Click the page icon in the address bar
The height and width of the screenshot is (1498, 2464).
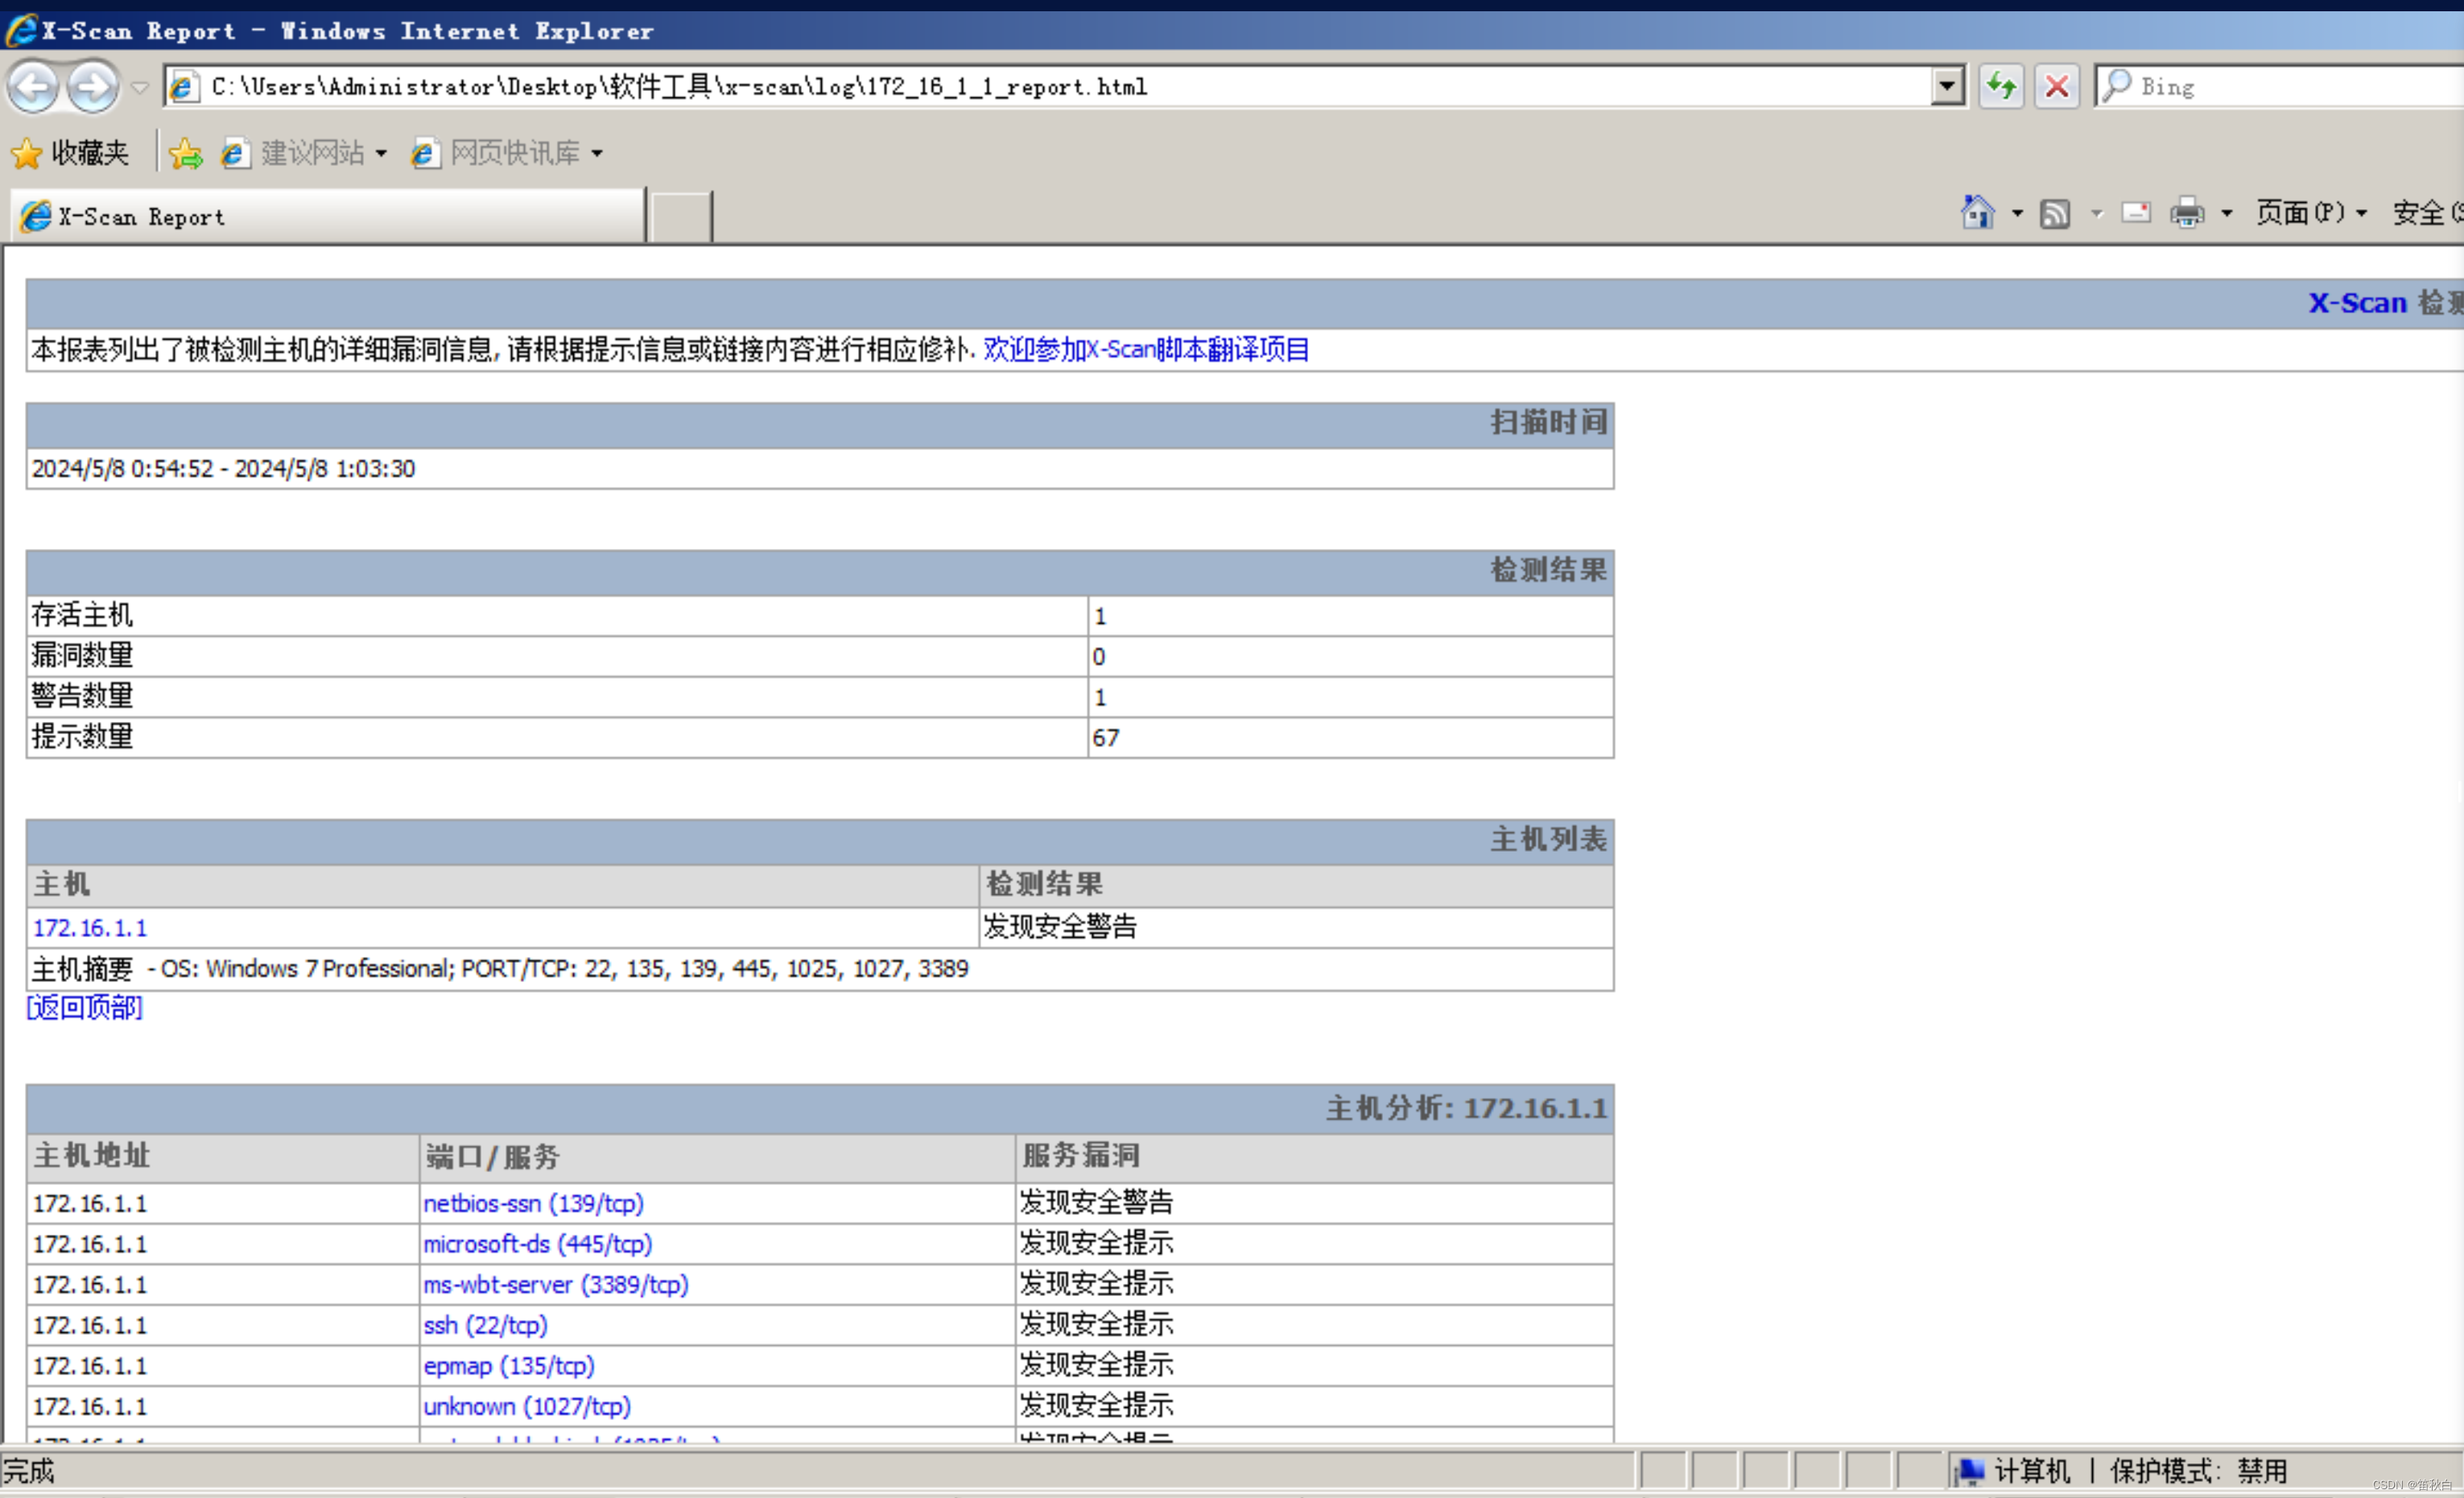183,88
